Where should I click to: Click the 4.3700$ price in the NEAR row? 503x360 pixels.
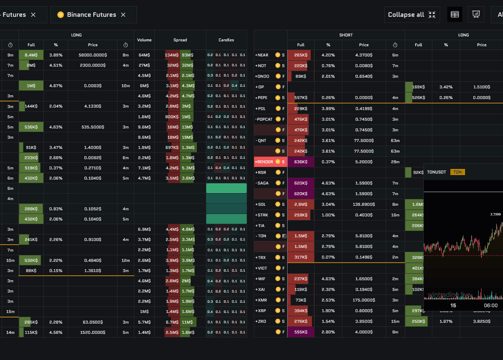click(x=364, y=55)
